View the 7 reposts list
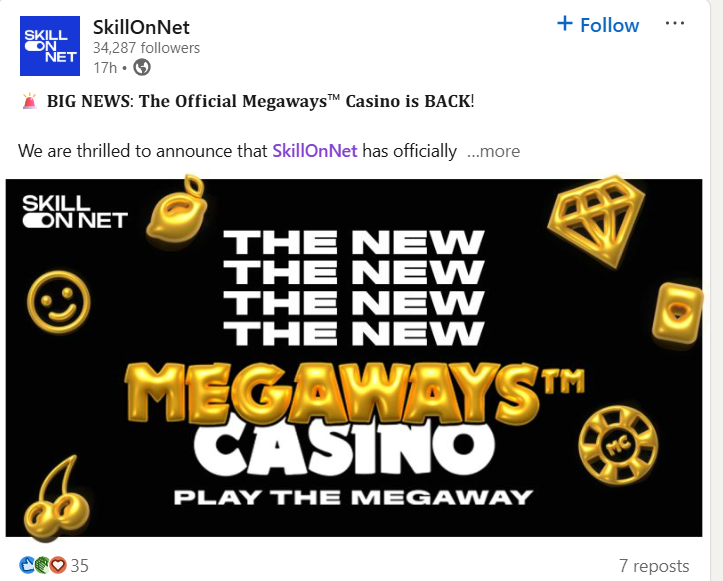The height and width of the screenshot is (581, 723). [x=654, y=565]
